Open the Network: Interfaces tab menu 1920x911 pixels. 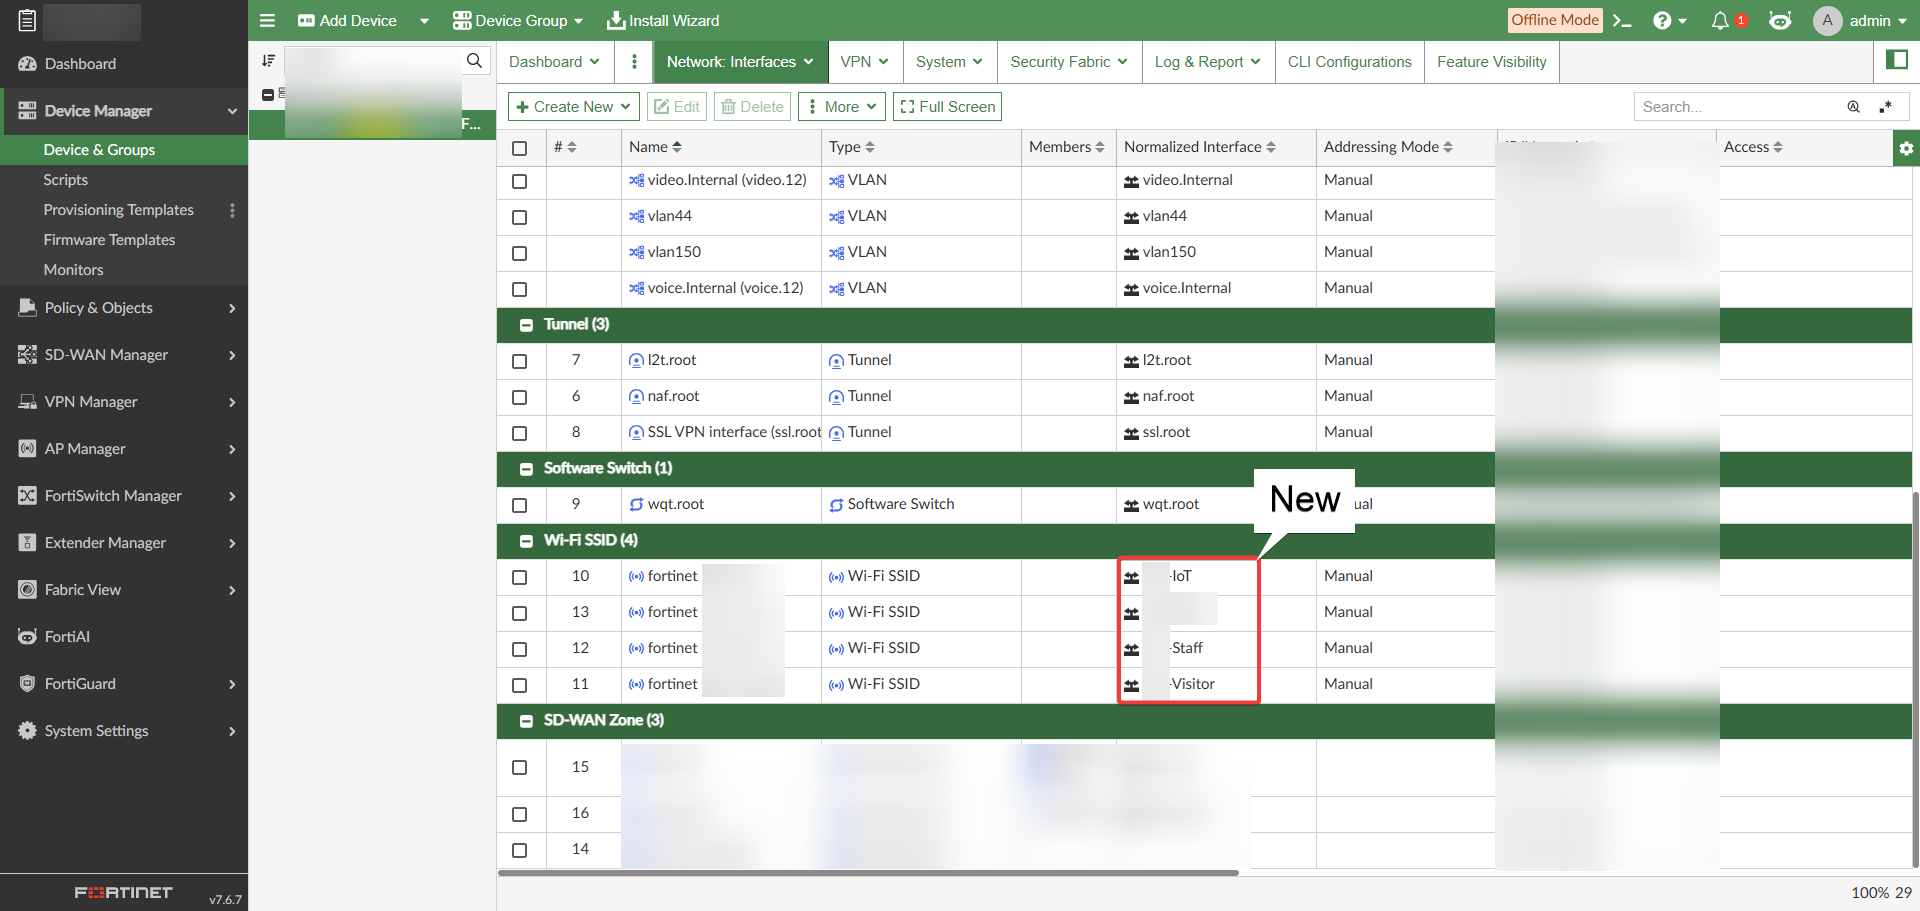click(x=740, y=61)
